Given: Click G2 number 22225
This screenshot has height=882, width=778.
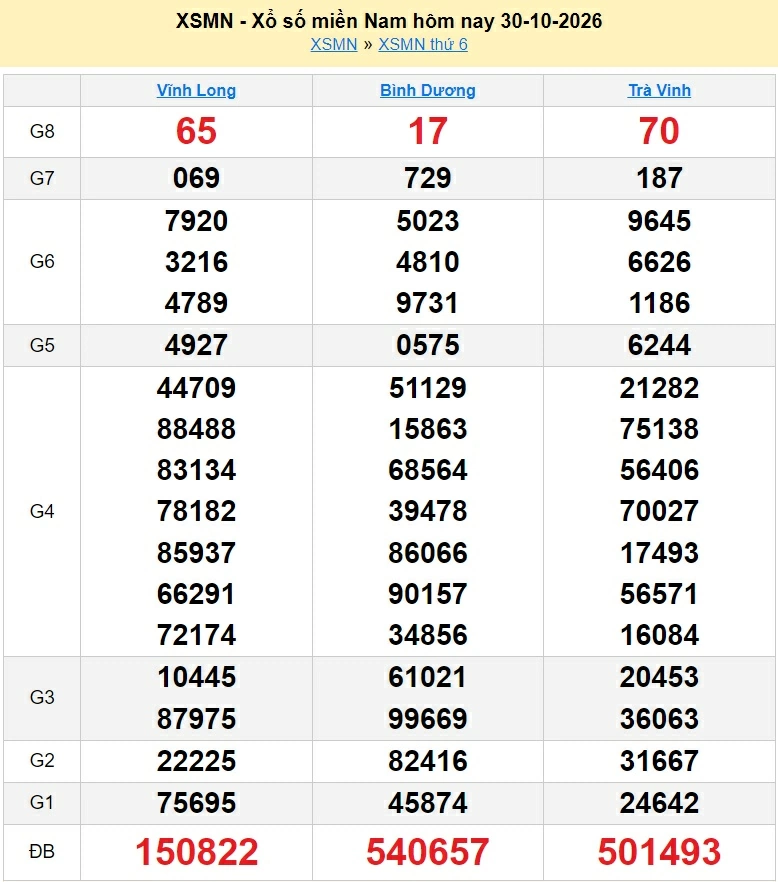Looking at the screenshot, I should pos(196,761).
